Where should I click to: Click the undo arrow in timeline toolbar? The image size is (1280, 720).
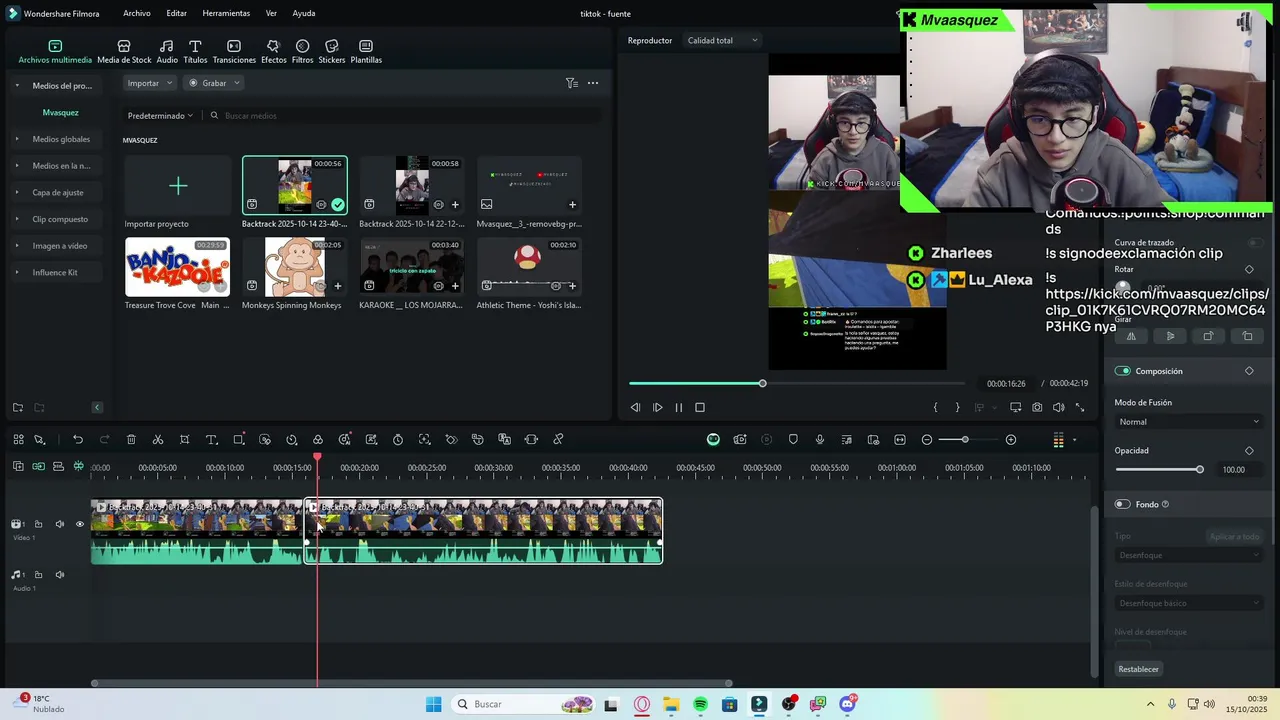point(78,440)
